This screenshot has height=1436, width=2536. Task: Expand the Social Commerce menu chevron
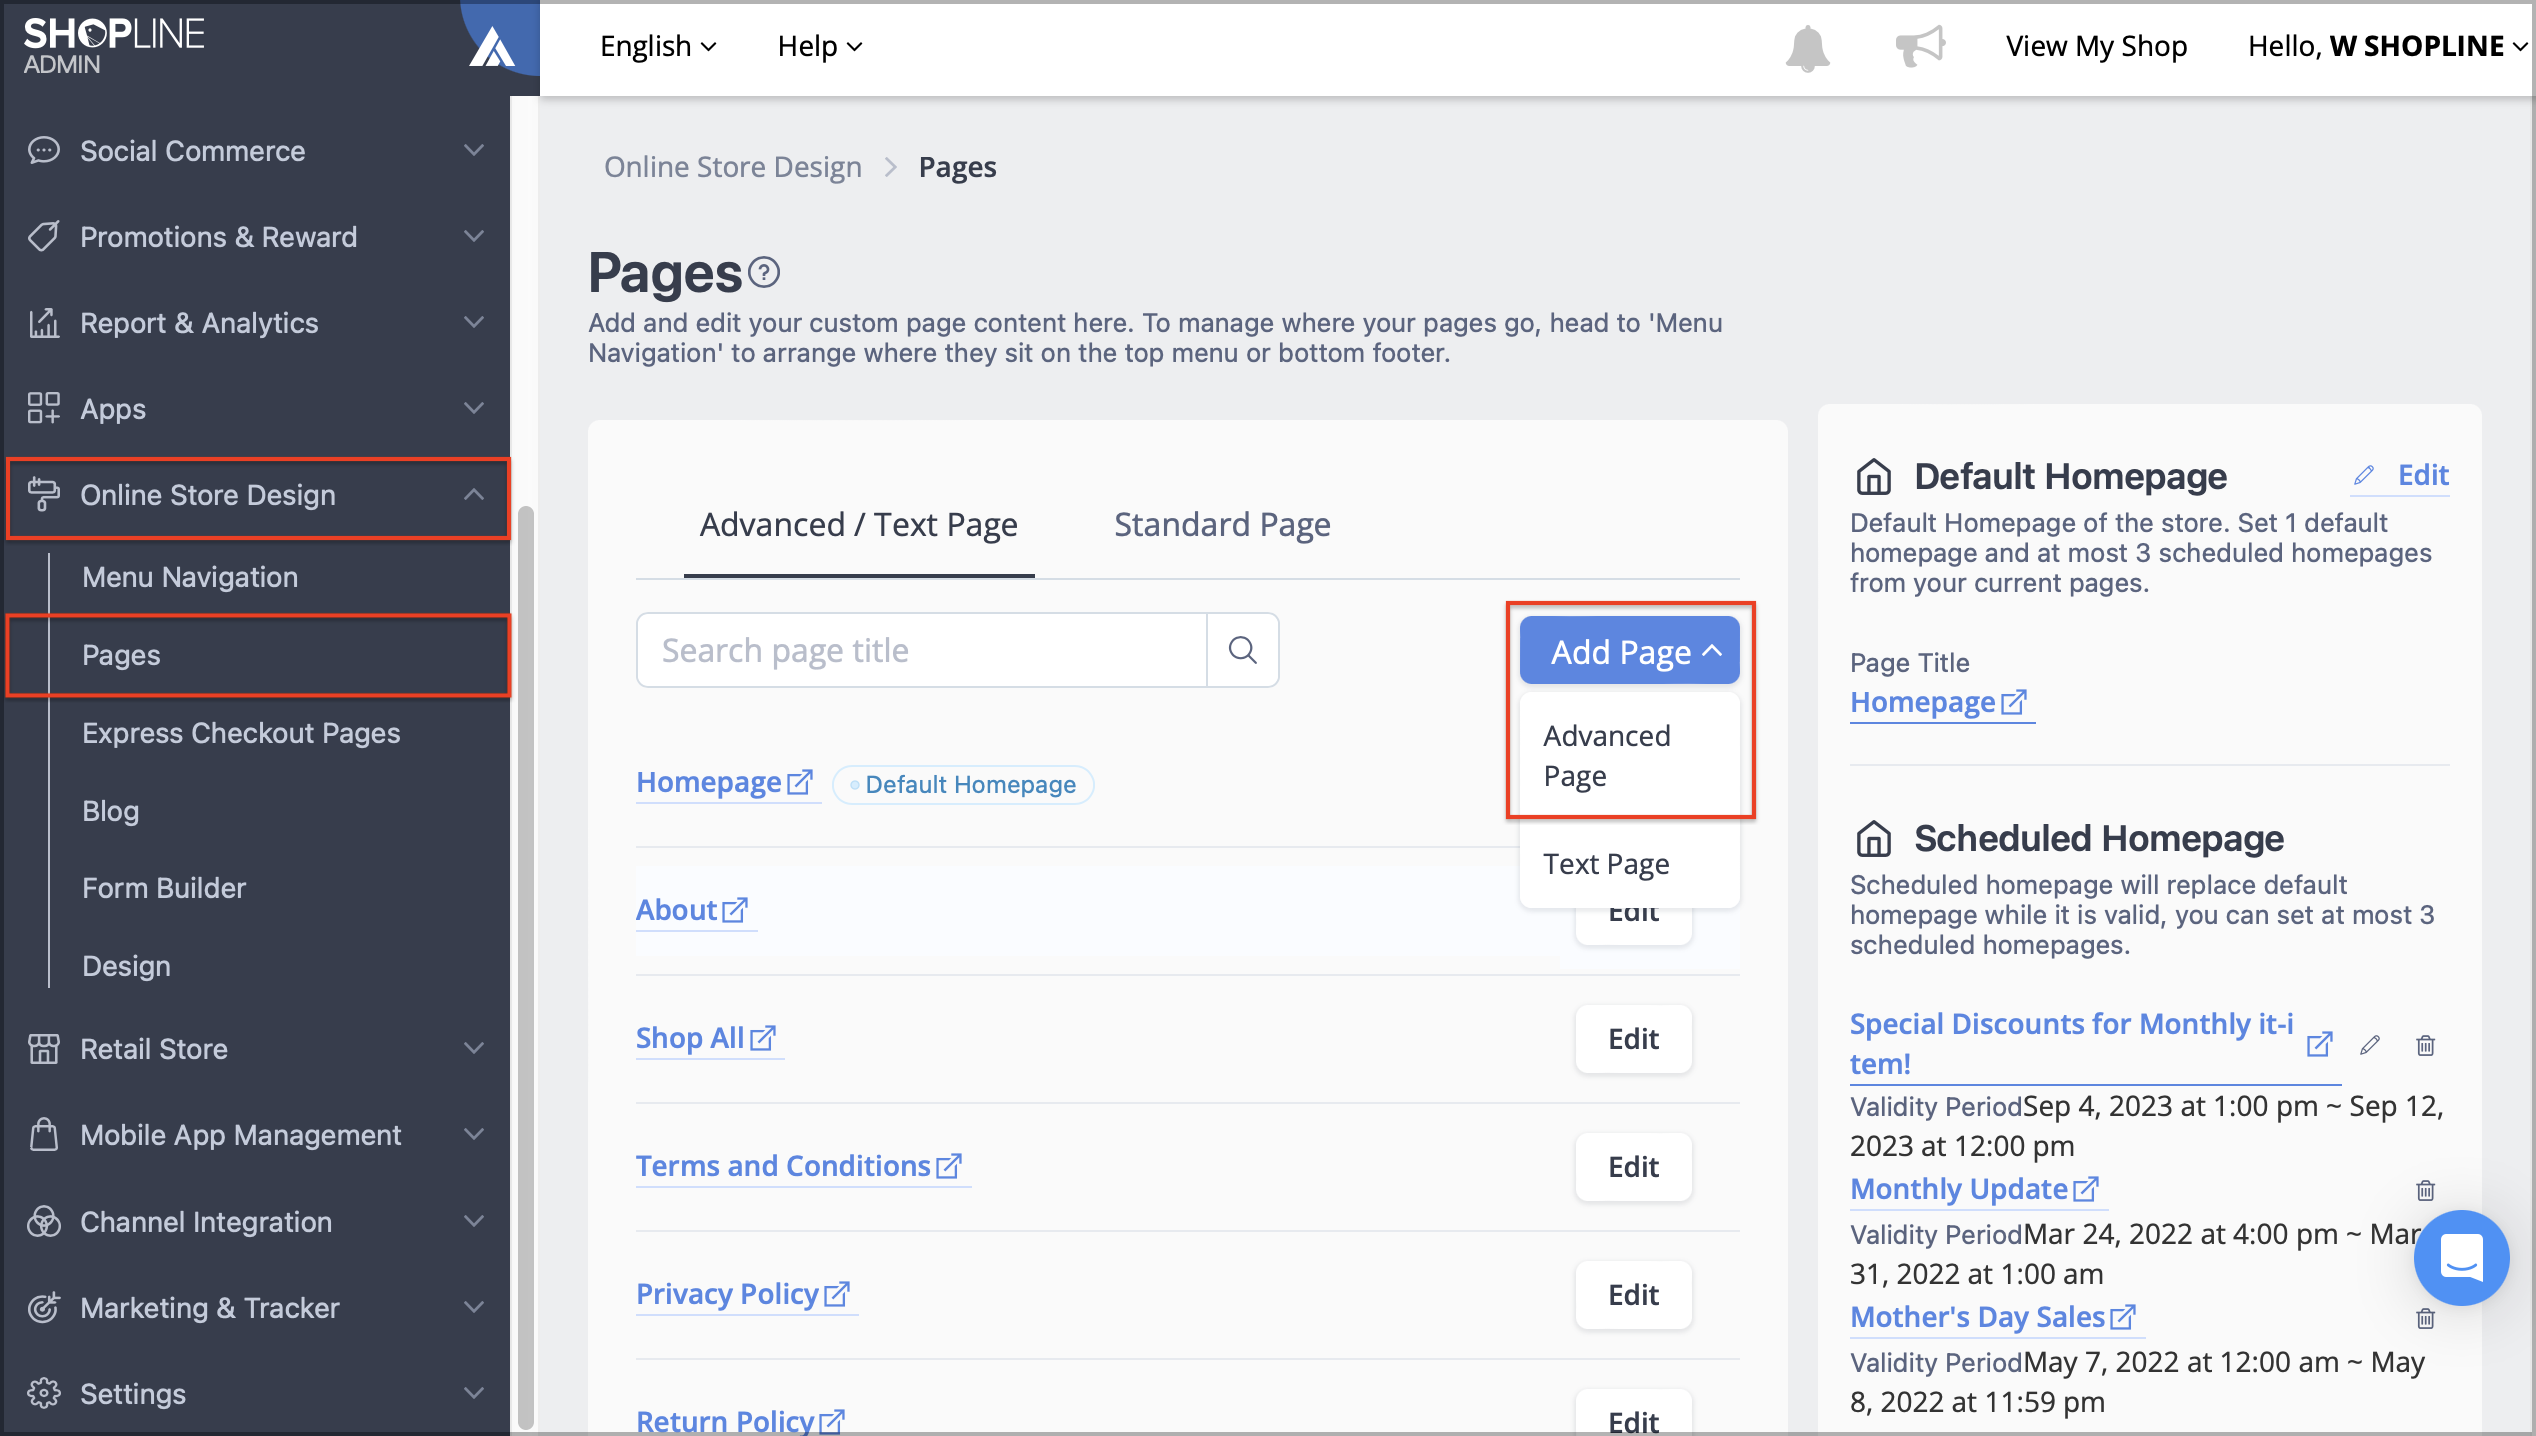tap(474, 150)
